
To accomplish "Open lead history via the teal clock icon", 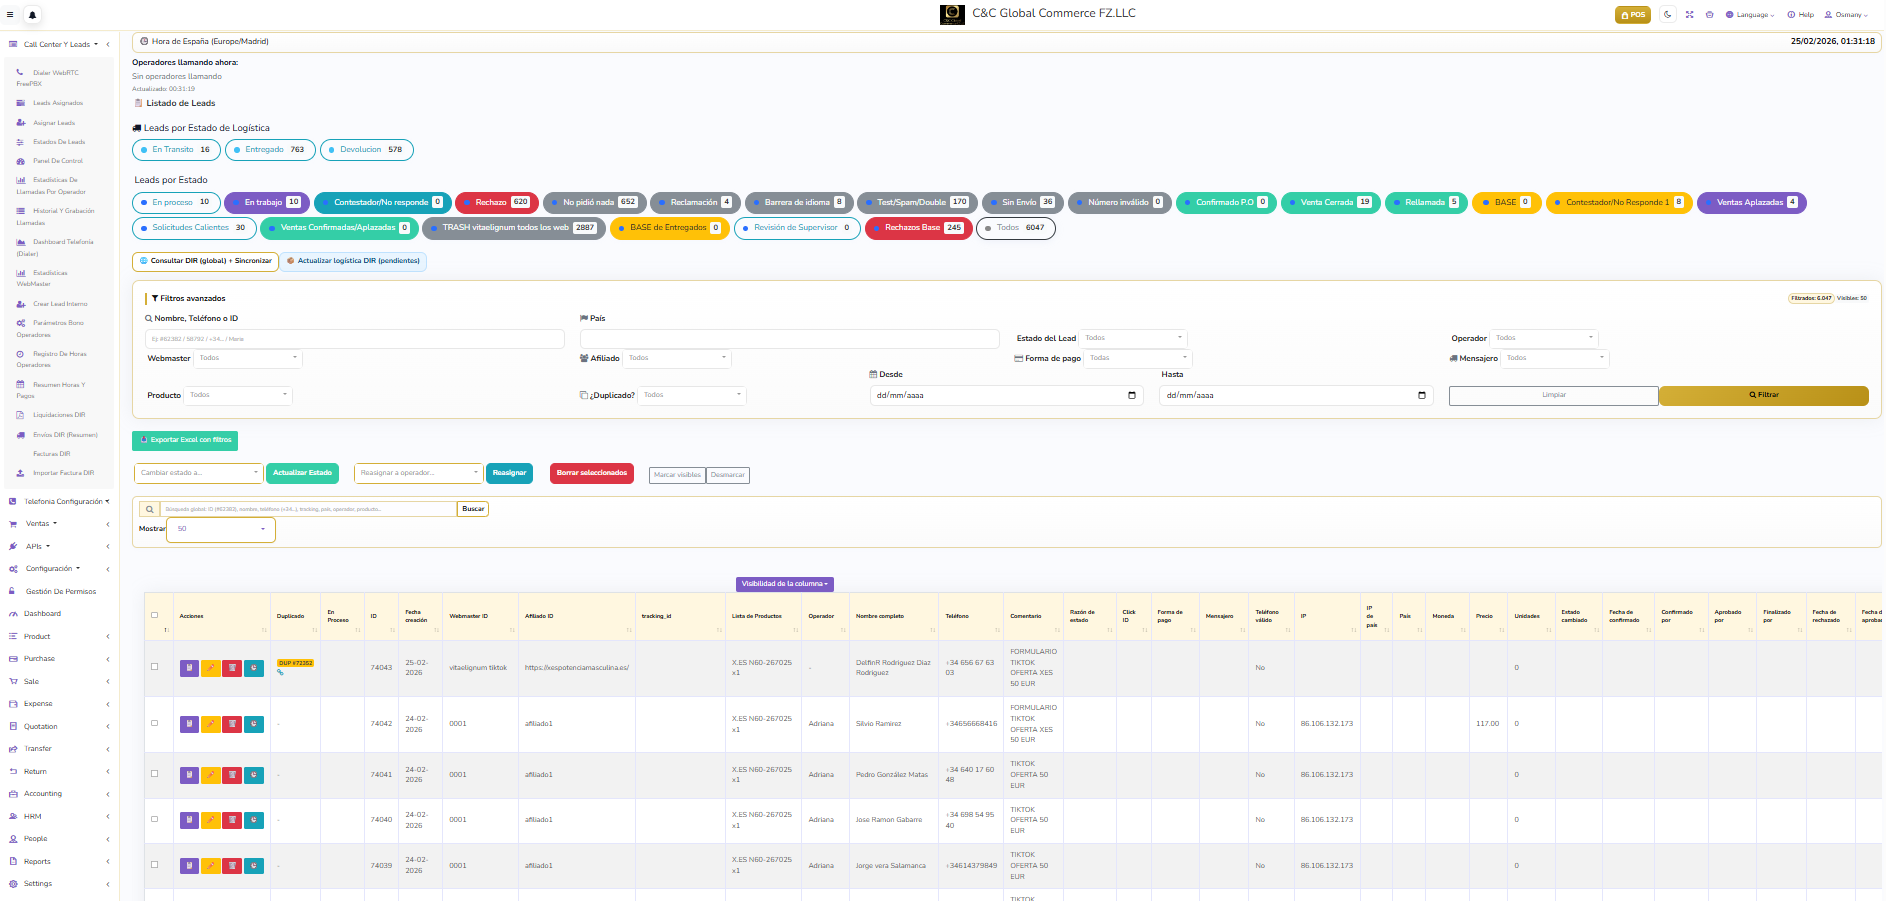I will point(255,668).
